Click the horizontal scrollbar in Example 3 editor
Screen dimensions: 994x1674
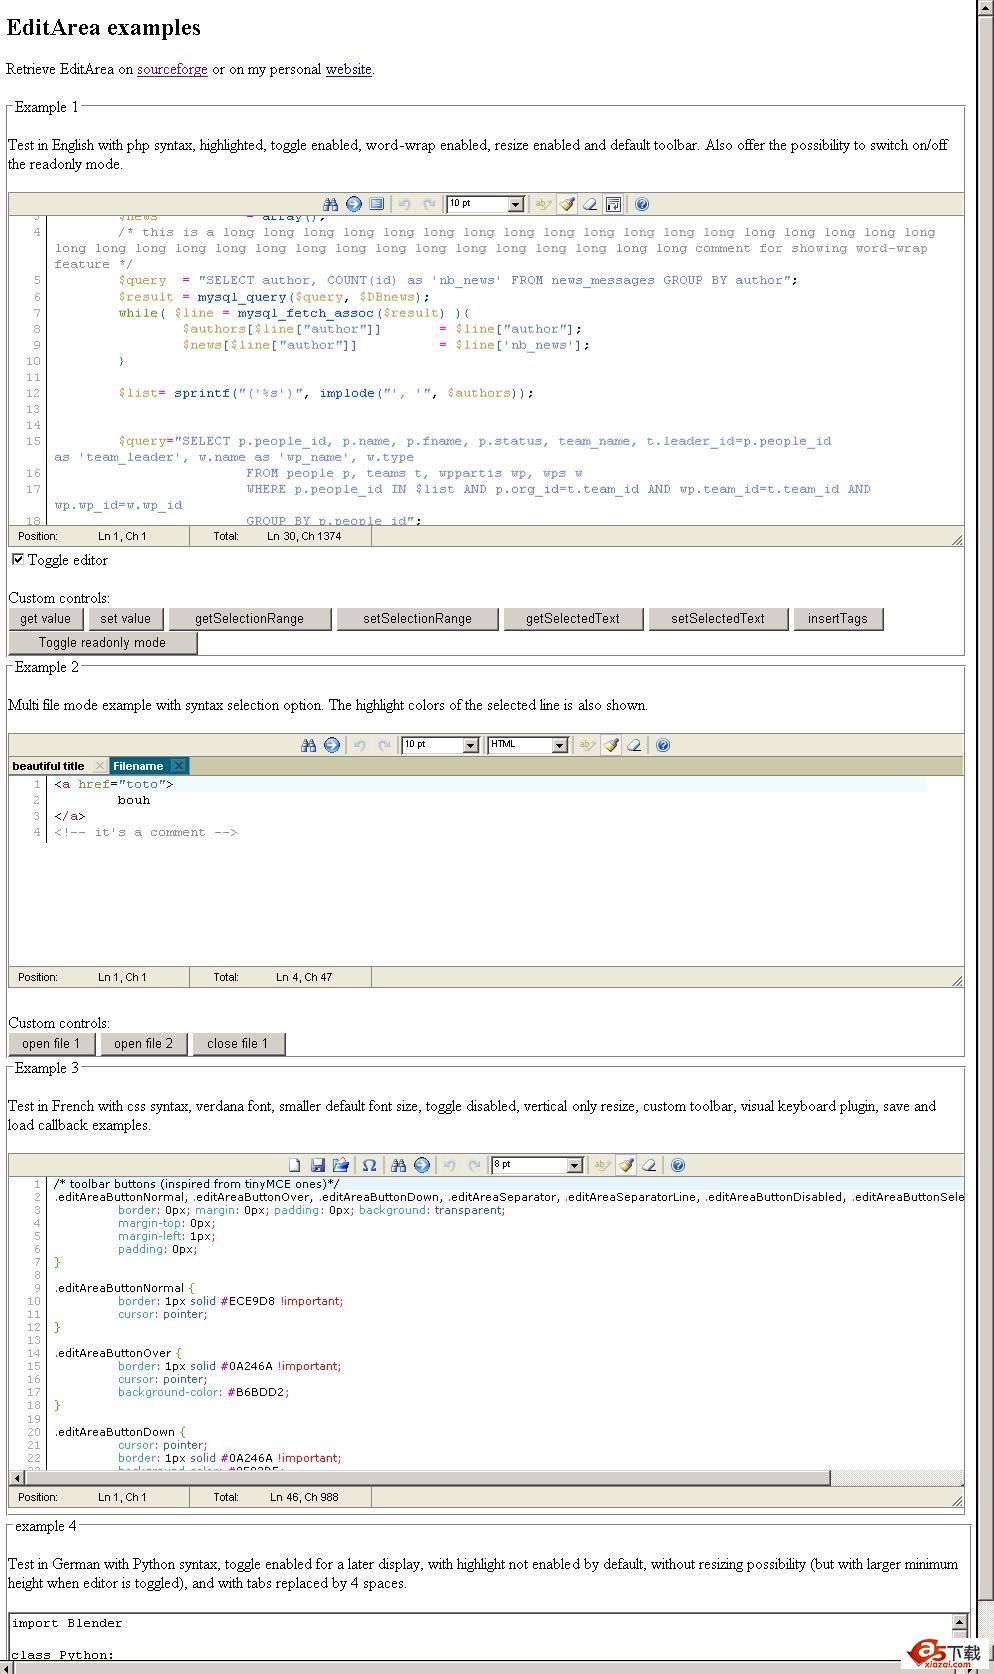tap(420, 1478)
